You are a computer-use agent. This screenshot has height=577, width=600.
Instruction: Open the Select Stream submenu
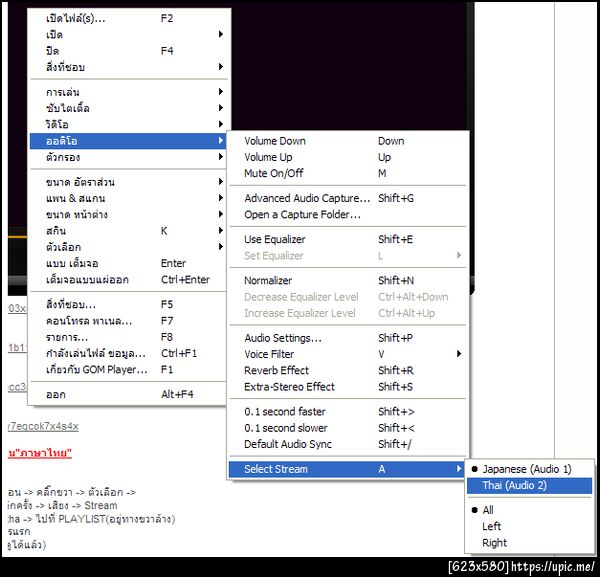(x=347, y=469)
